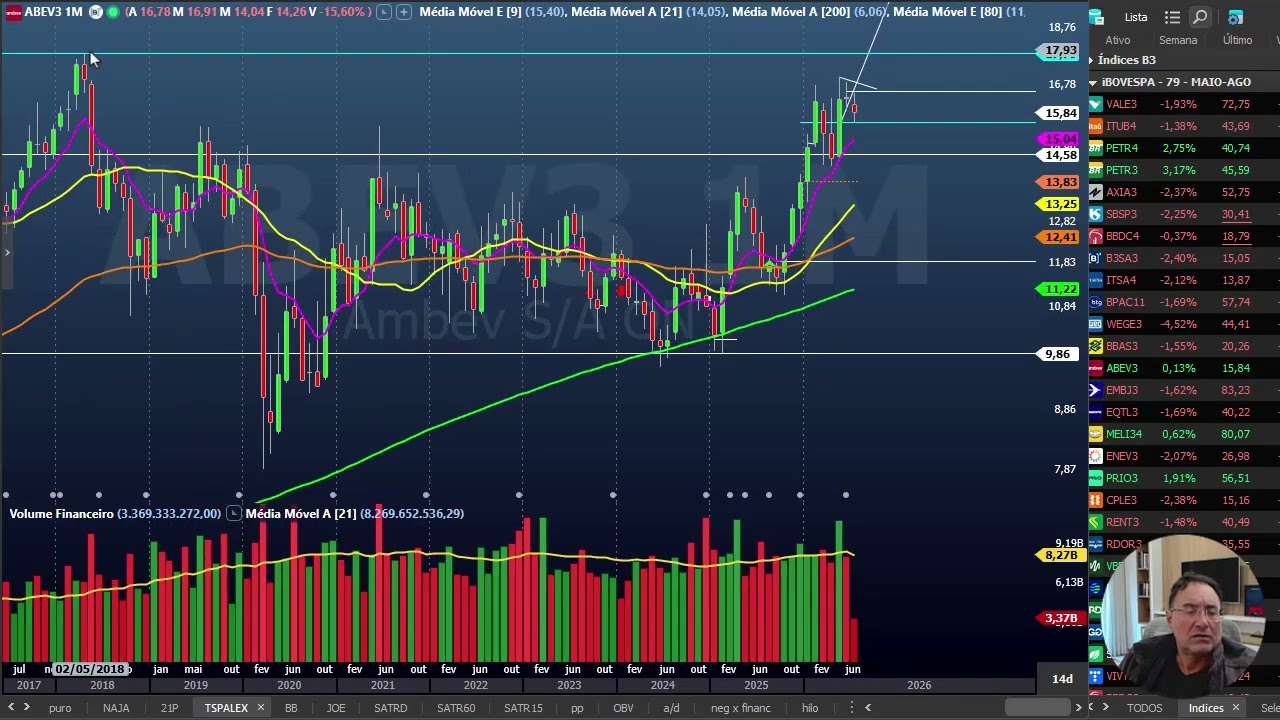Screen dimensions: 1280x720
Task: Click the 9,86 price level label
Action: tap(1057, 354)
